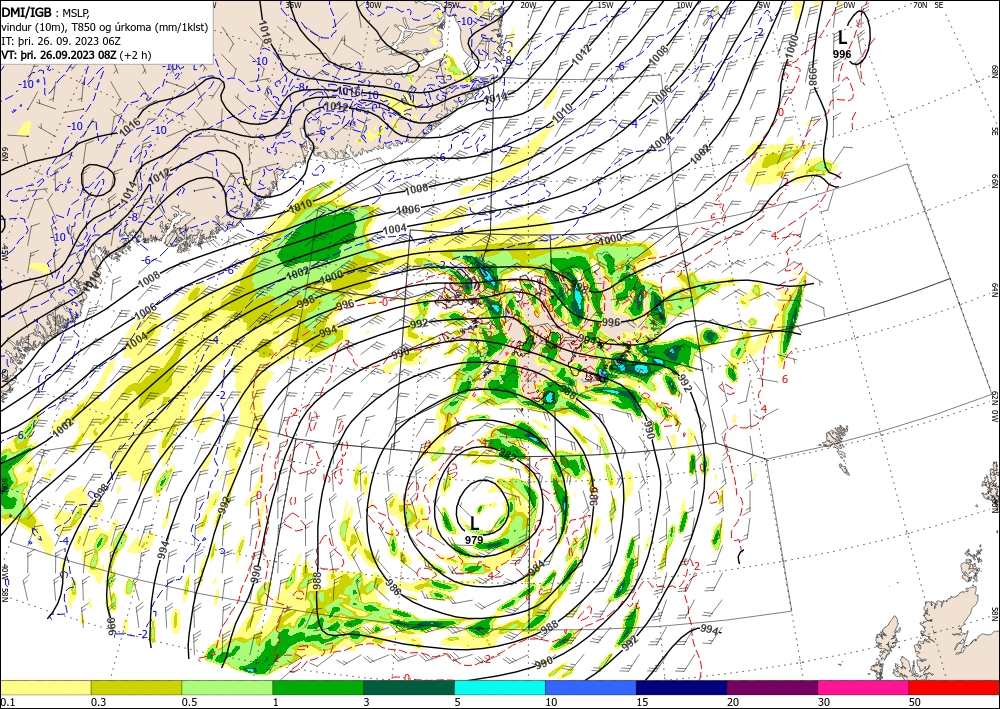This screenshot has width=1000, height=709.
Task: Pick the dark green 3–5 legend swatch
Action: [x=409, y=687]
